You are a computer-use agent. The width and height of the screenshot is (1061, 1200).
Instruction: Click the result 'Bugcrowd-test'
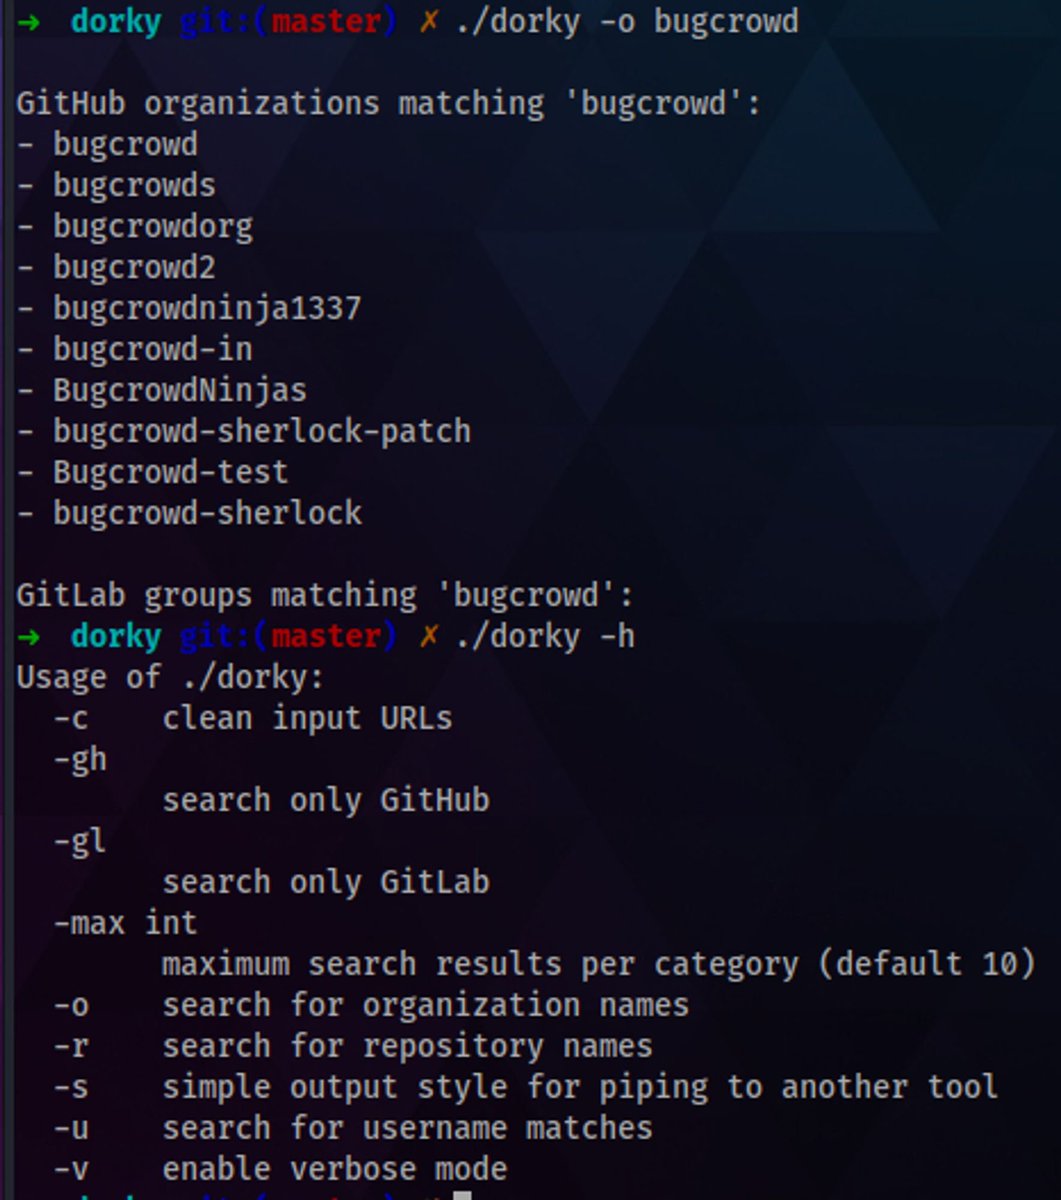171,472
